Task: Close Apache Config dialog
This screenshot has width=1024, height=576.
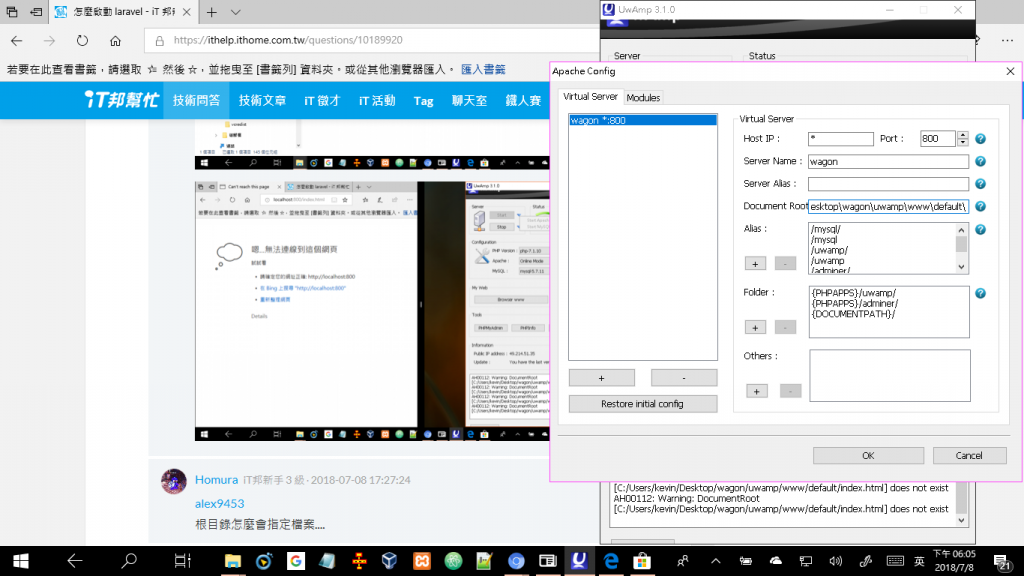Action: point(1010,71)
